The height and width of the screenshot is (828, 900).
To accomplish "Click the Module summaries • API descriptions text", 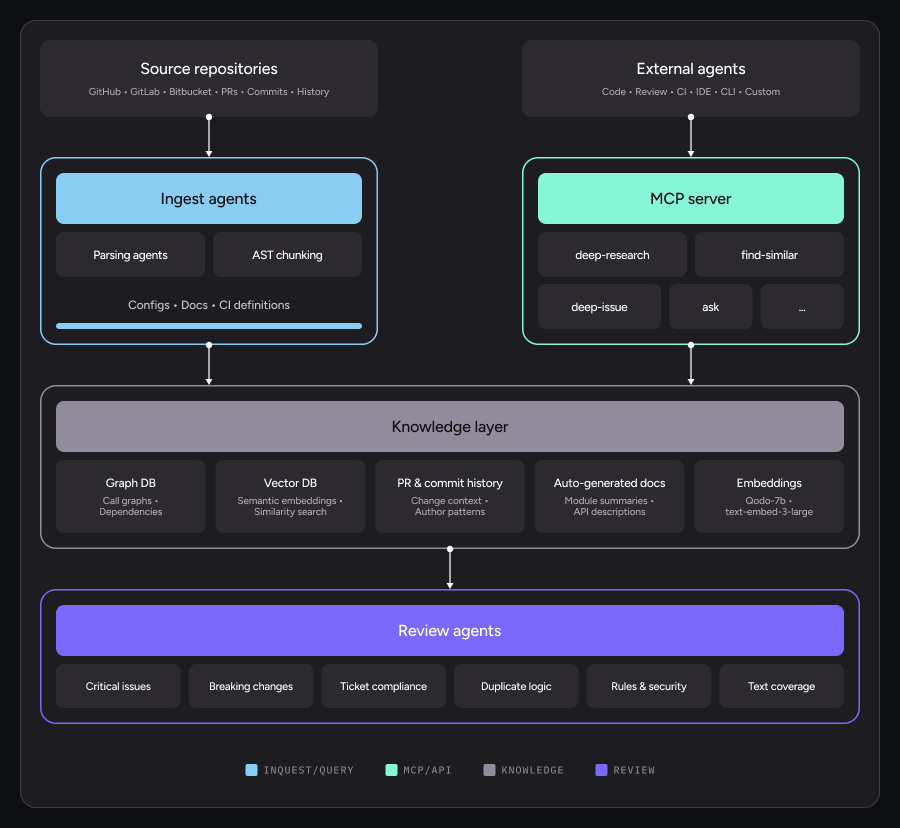I will coord(610,506).
